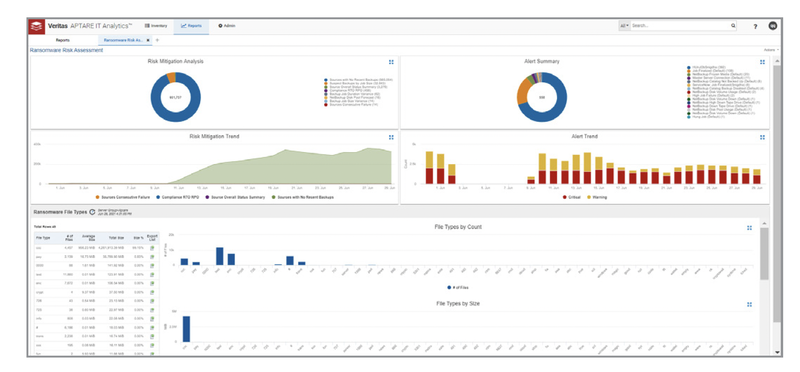Open the Inventory menu

coord(156,26)
